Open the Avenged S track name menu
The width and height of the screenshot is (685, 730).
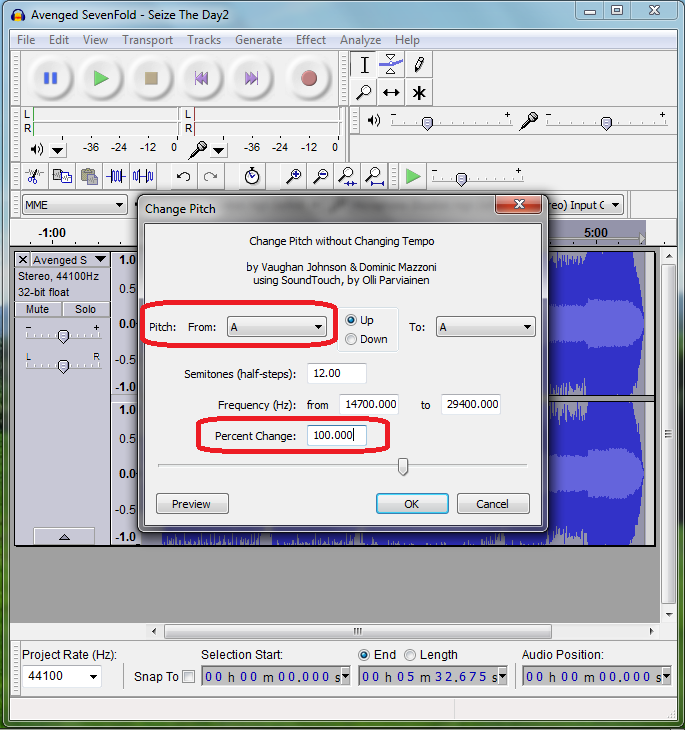(x=70, y=260)
